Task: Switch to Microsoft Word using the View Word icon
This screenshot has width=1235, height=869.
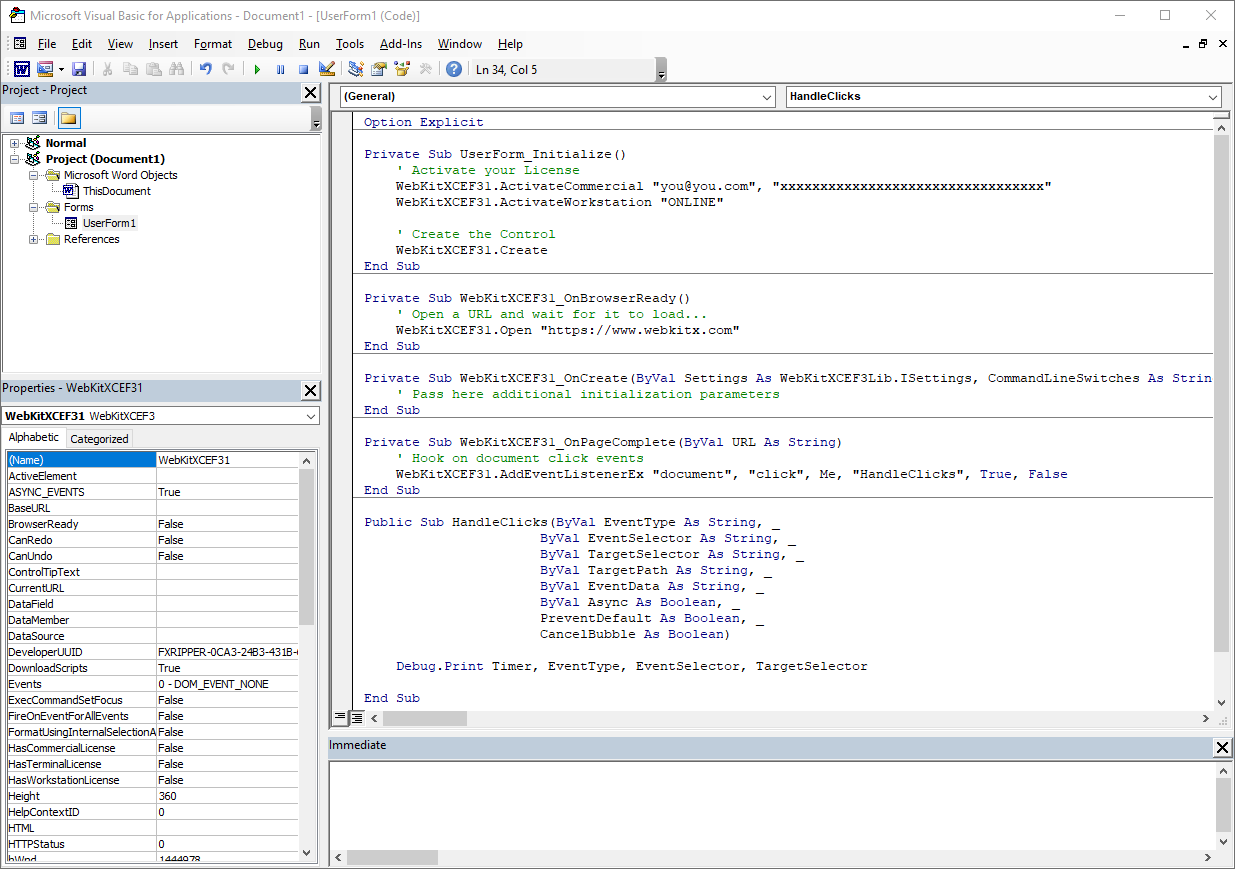Action: tap(21, 69)
